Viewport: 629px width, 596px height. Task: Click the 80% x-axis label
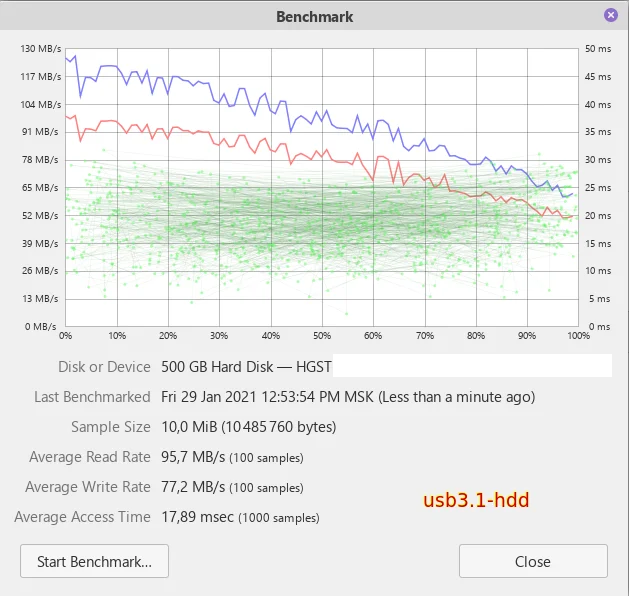click(x=476, y=336)
